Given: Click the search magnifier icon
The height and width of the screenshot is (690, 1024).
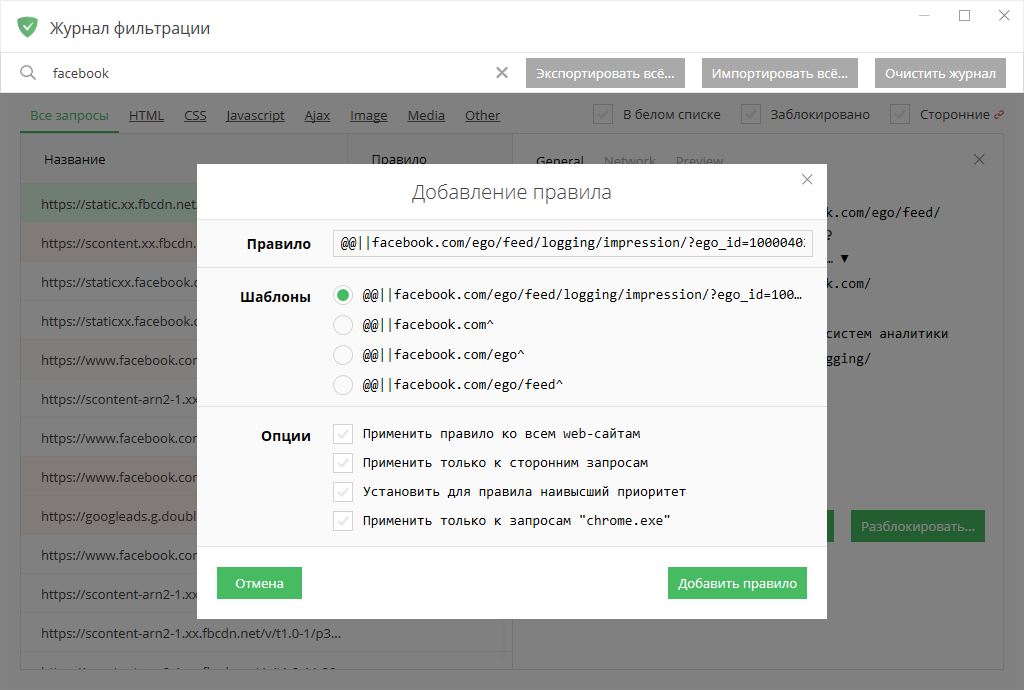Looking at the screenshot, I should click(28, 73).
